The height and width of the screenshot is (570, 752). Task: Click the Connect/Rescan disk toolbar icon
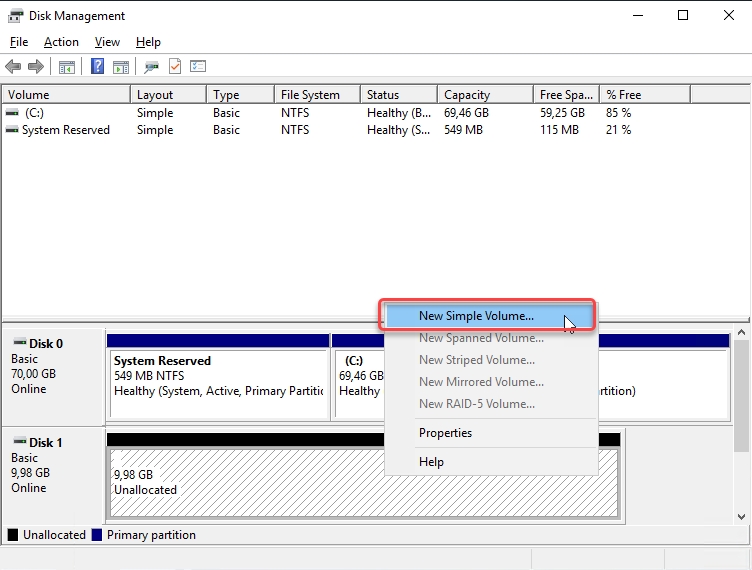click(151, 67)
